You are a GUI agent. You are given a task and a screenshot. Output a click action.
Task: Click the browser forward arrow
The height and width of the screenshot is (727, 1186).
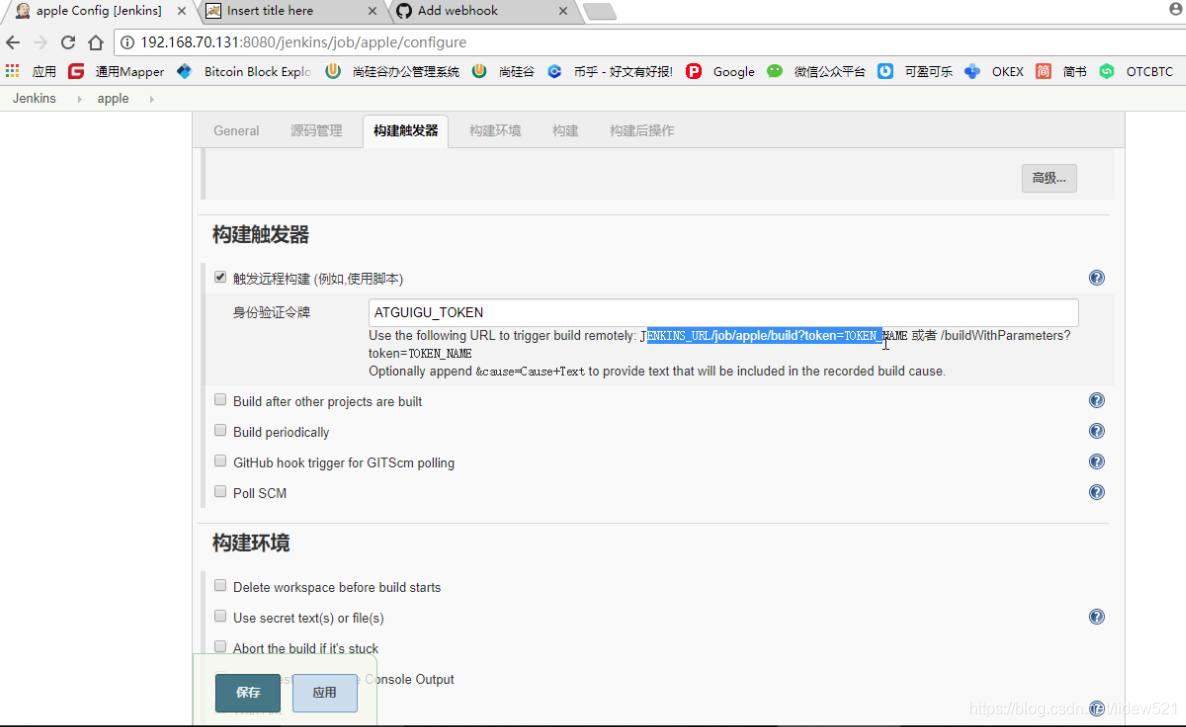point(40,42)
